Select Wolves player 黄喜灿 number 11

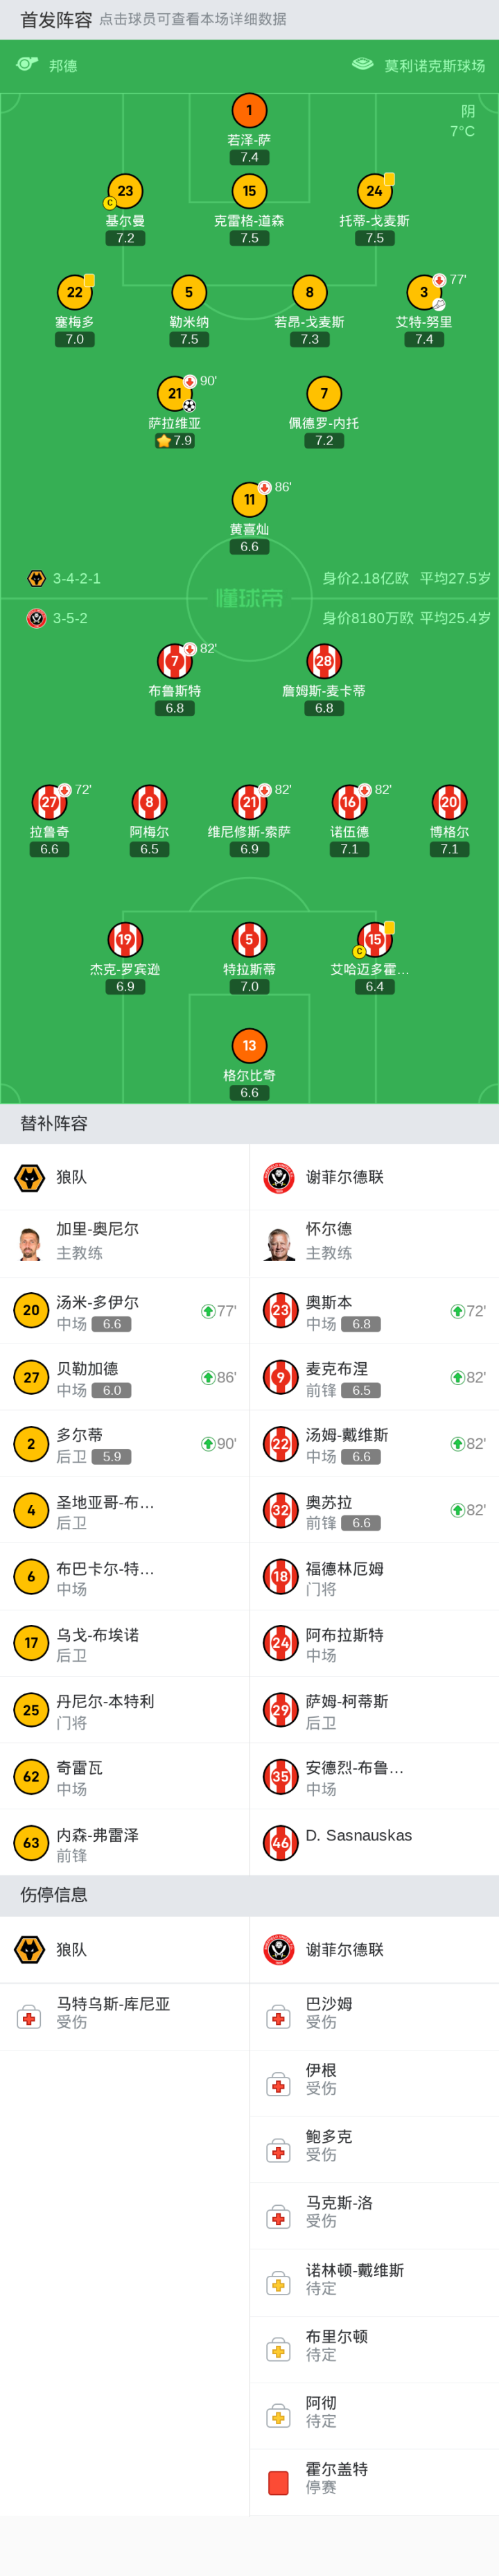pos(249,499)
